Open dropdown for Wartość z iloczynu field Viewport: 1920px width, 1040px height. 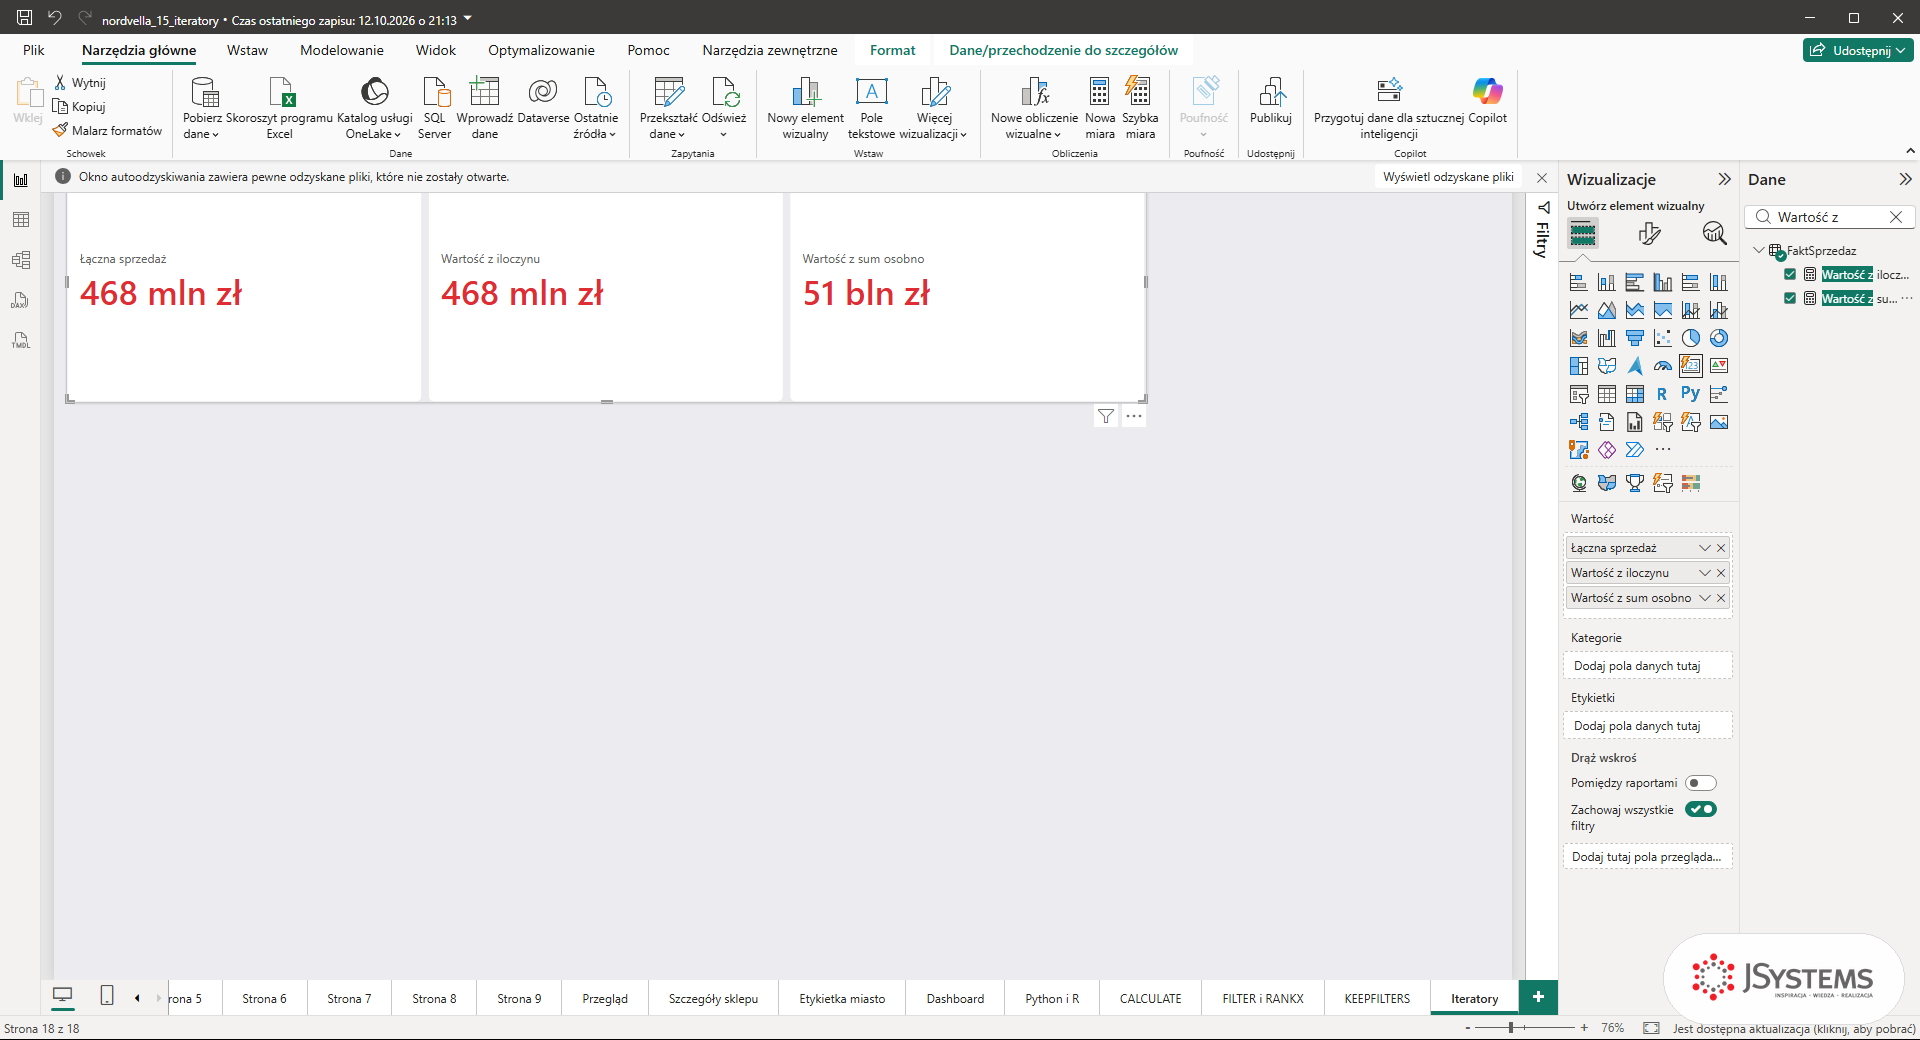[x=1705, y=573]
